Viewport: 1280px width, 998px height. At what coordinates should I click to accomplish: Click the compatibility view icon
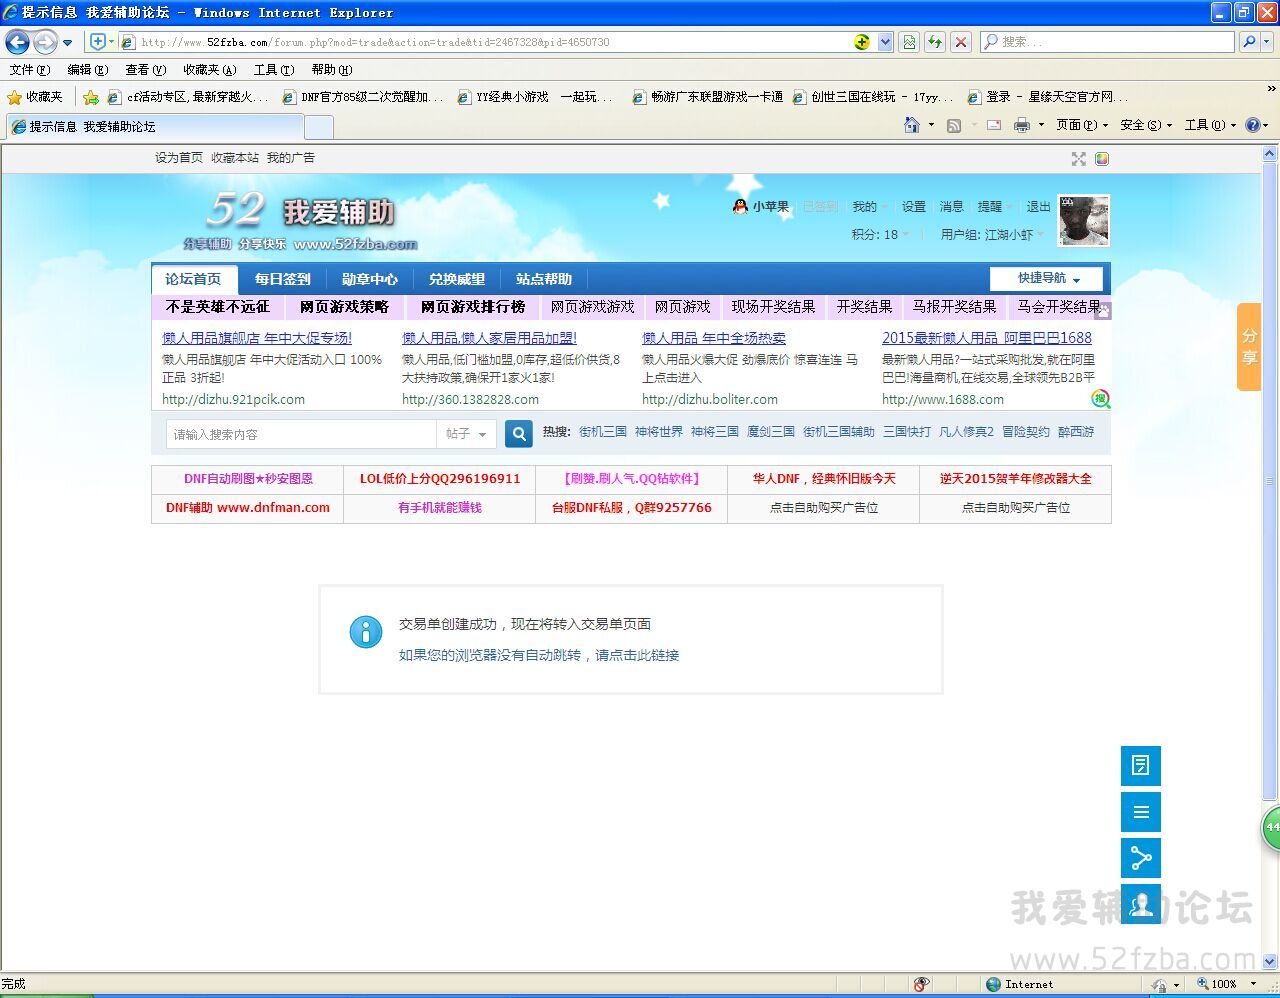(909, 42)
